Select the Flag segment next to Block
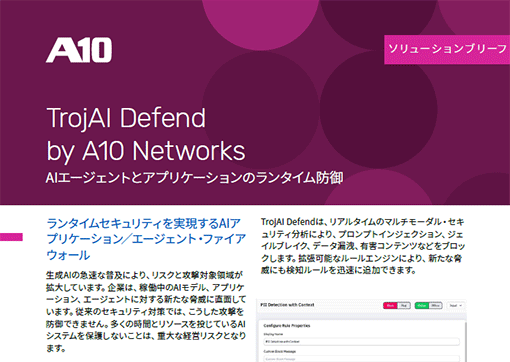 pos(404,306)
